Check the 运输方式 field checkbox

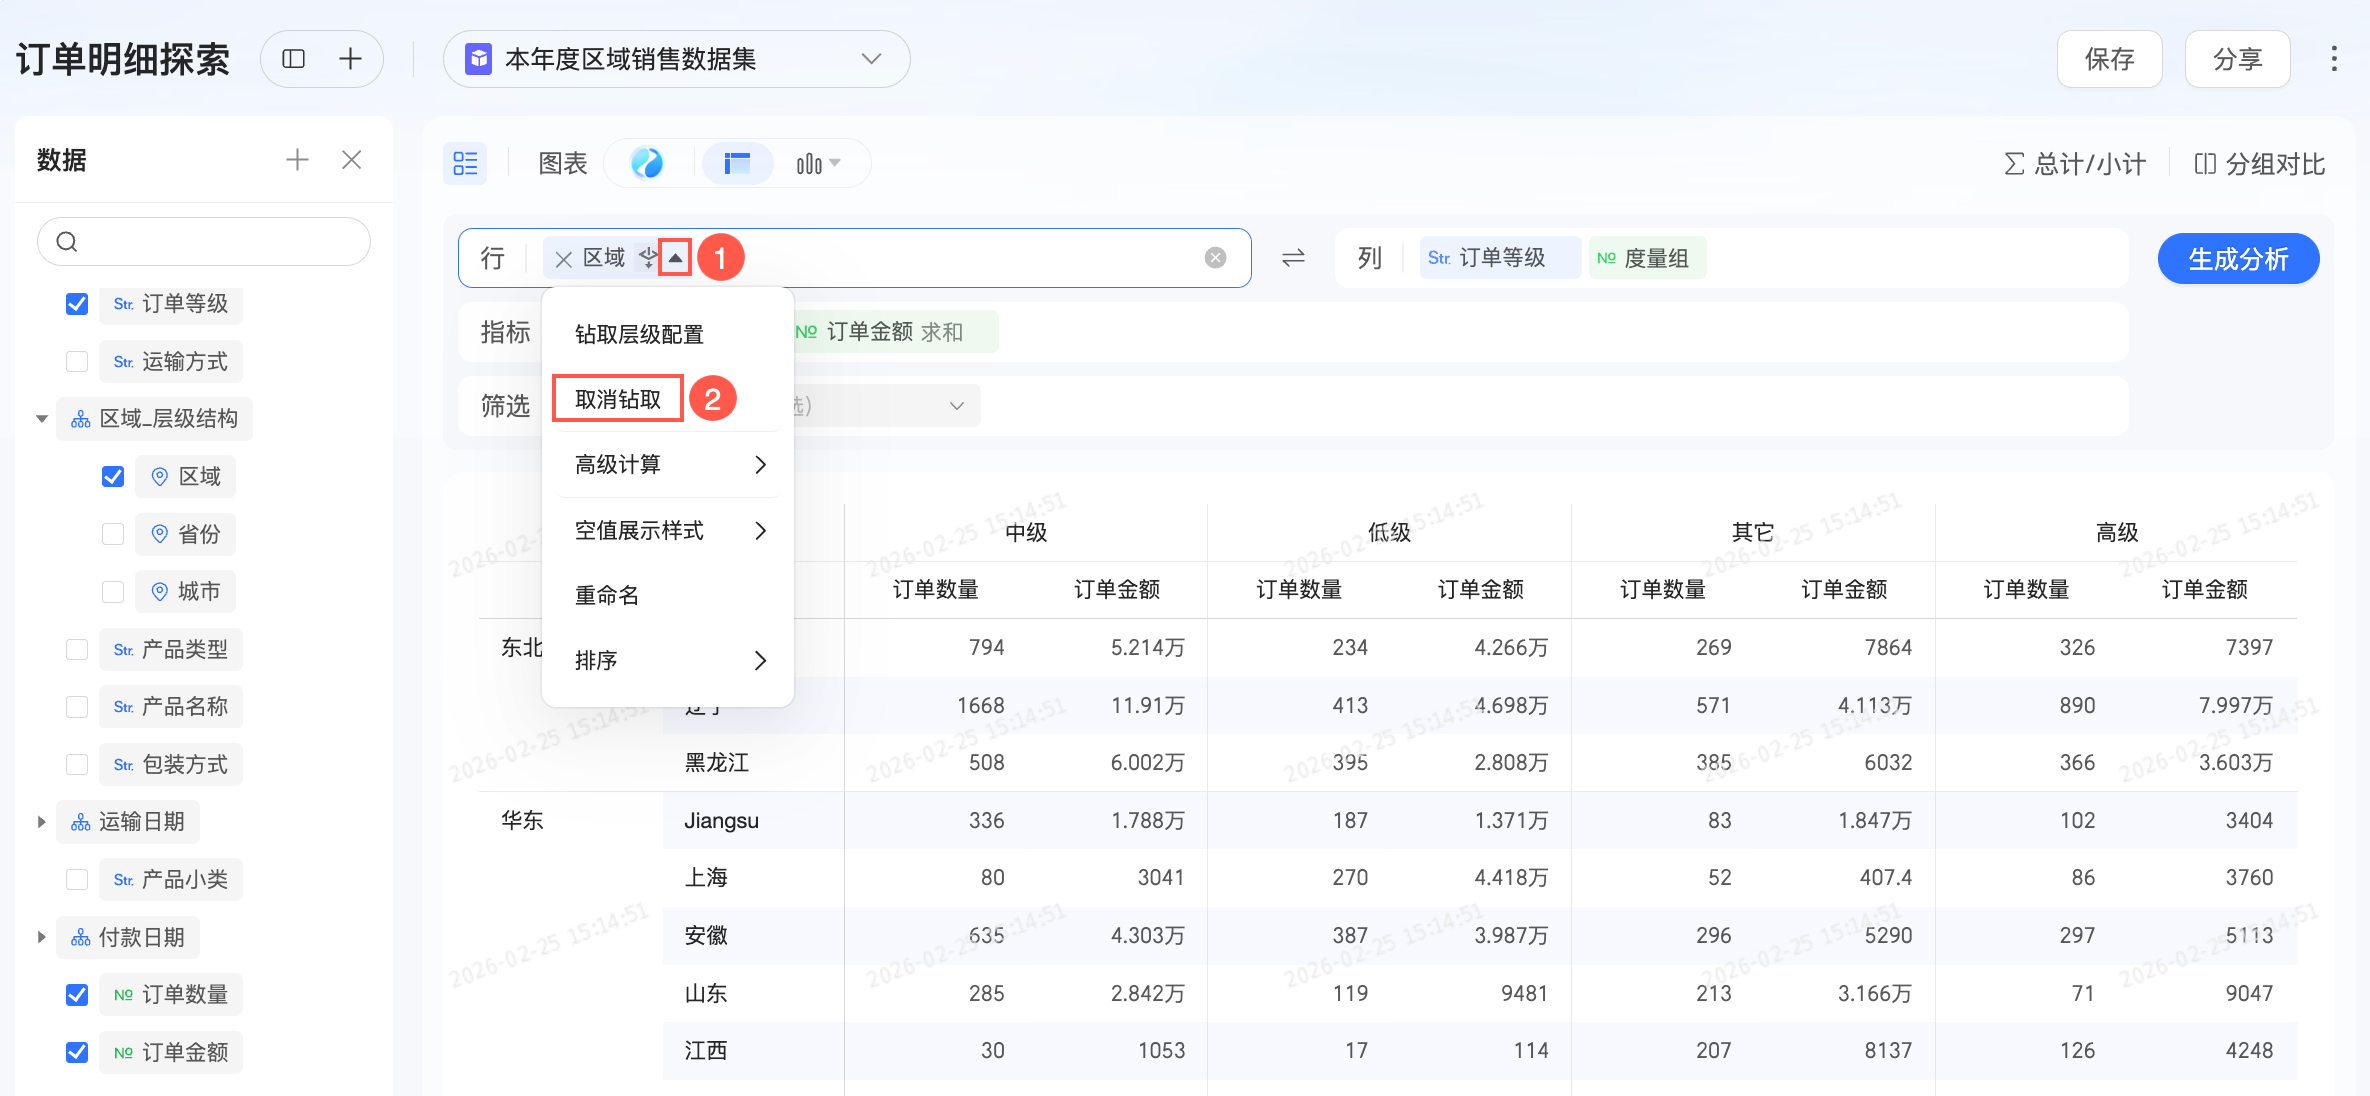(77, 362)
